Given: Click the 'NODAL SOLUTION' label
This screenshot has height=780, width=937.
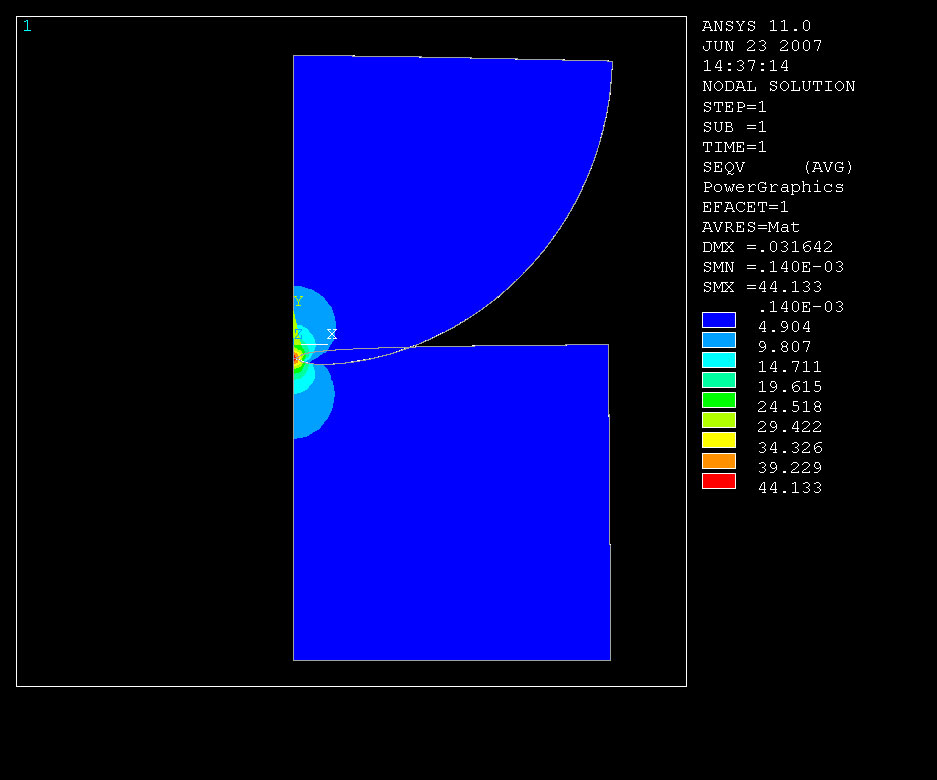Looking at the screenshot, I should pos(779,86).
